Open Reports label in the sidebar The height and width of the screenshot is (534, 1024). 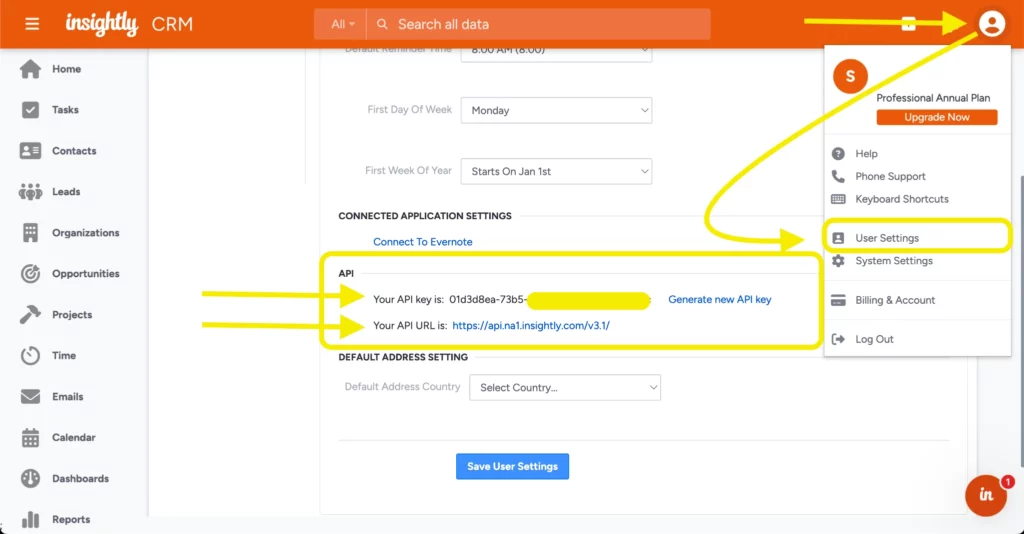point(71,520)
